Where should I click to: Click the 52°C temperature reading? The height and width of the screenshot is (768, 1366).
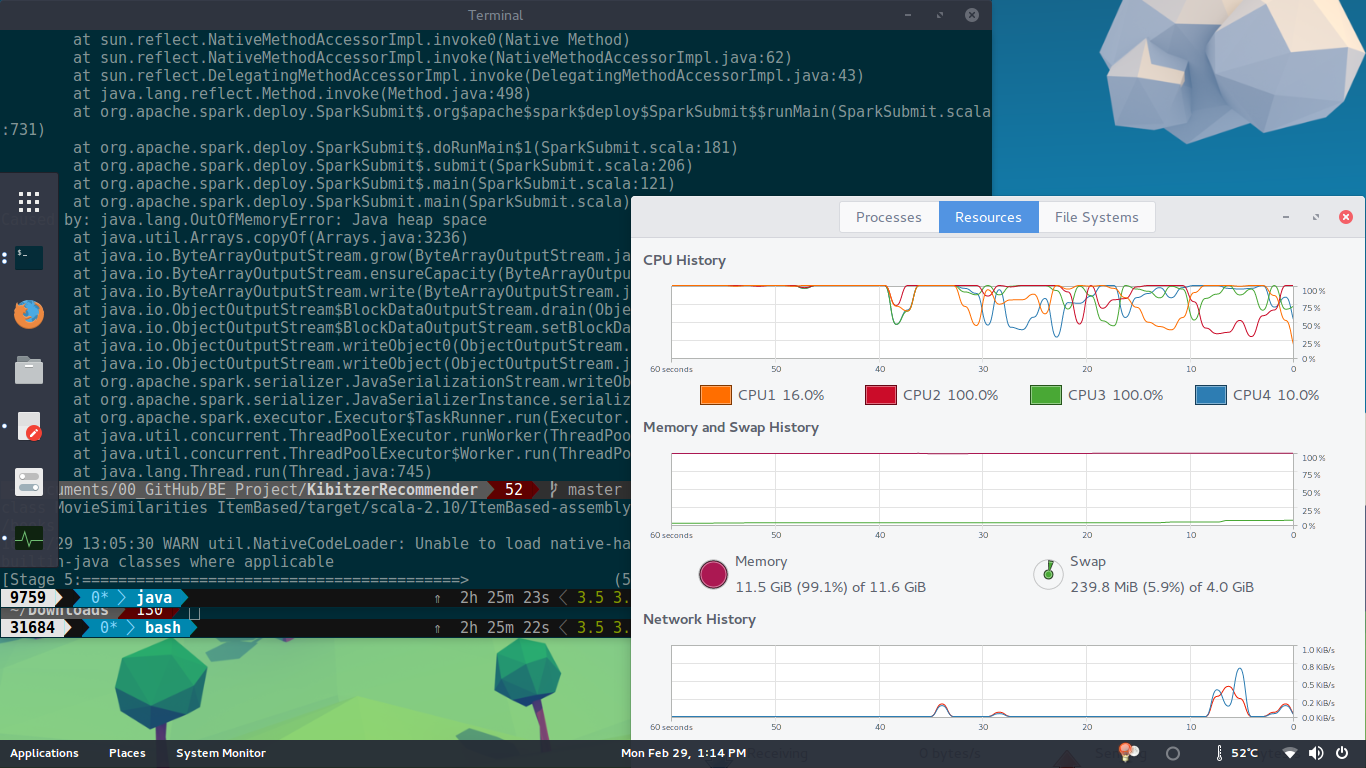pos(1245,753)
